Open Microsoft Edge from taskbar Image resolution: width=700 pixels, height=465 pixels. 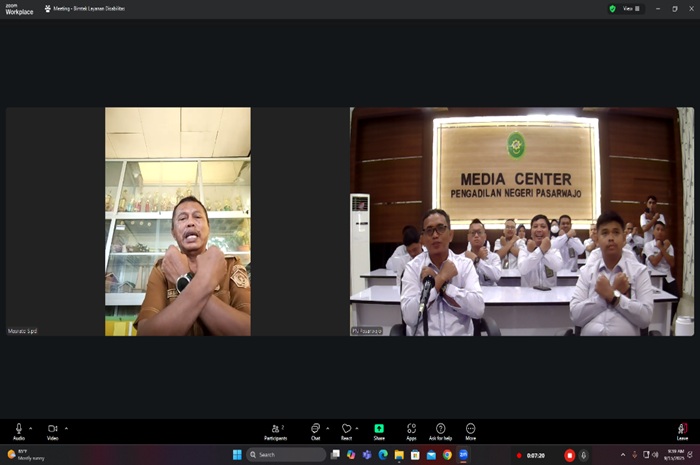(383, 455)
